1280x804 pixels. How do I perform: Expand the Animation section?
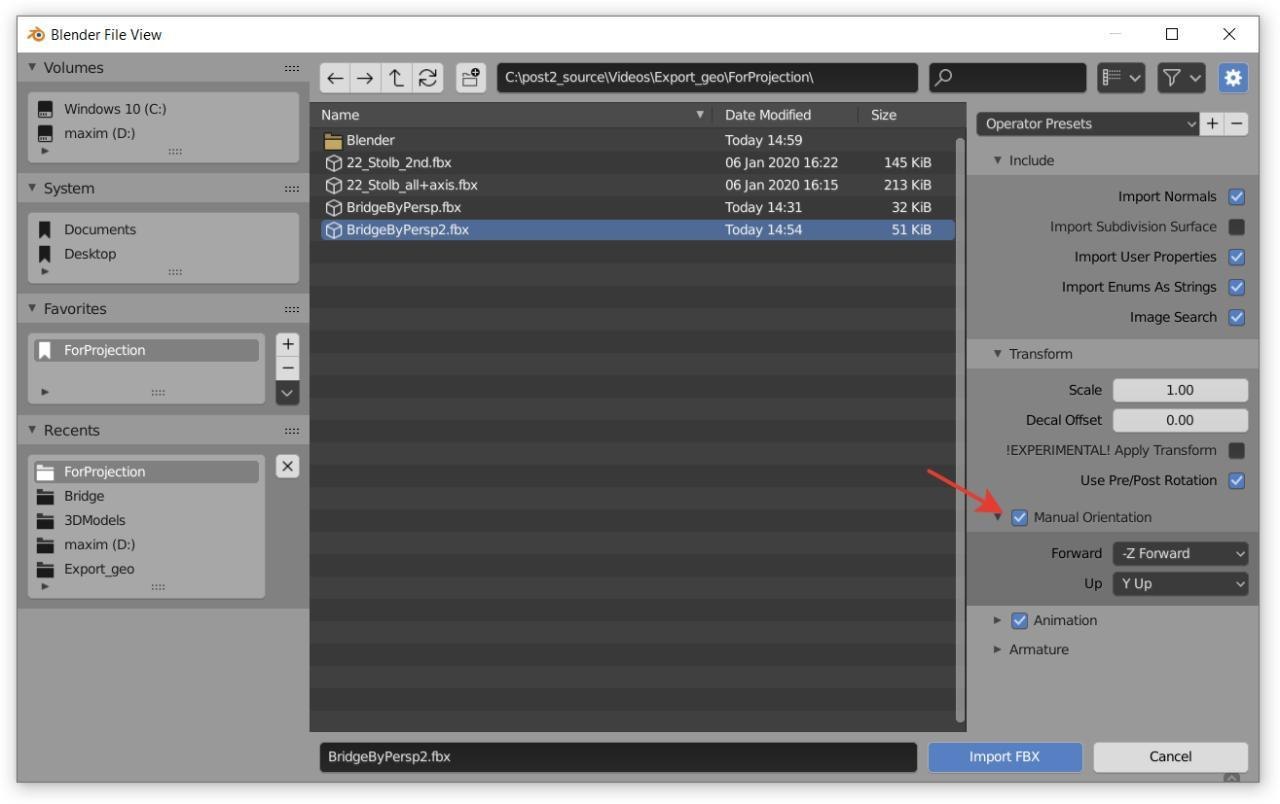998,620
